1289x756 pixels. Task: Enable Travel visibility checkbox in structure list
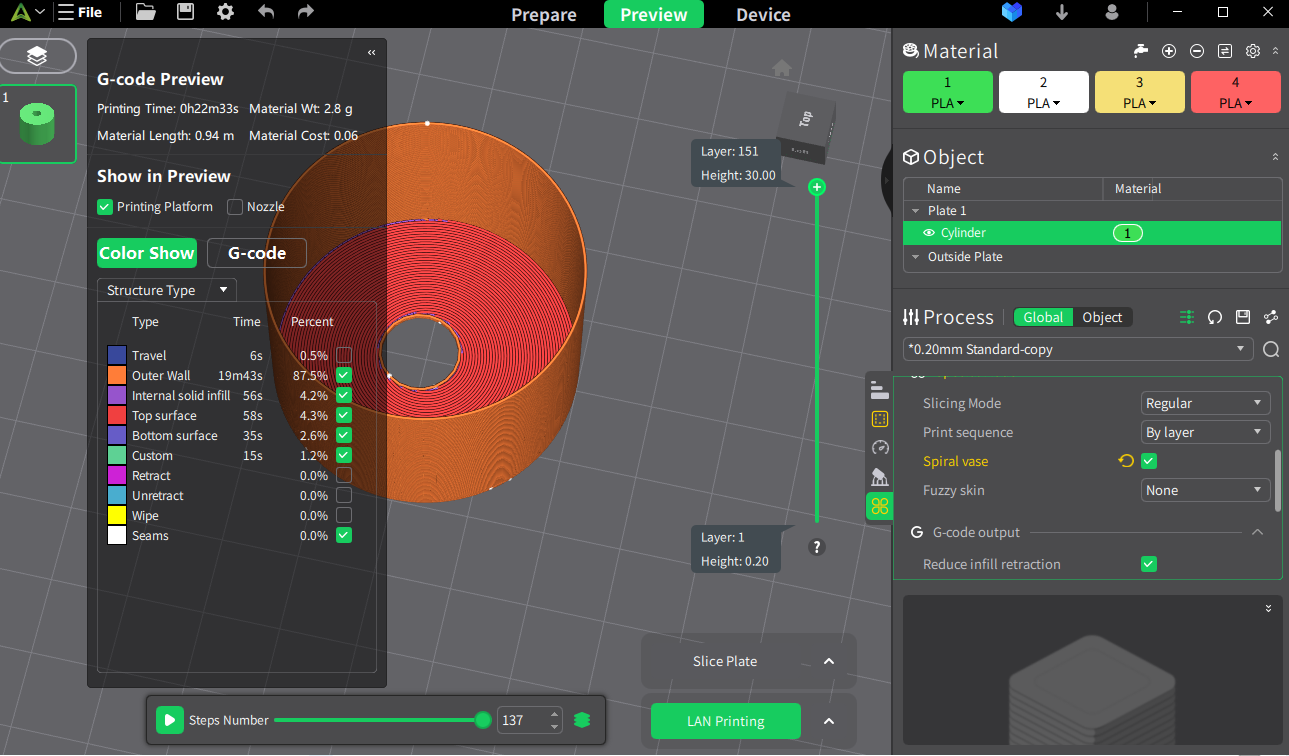(x=344, y=355)
